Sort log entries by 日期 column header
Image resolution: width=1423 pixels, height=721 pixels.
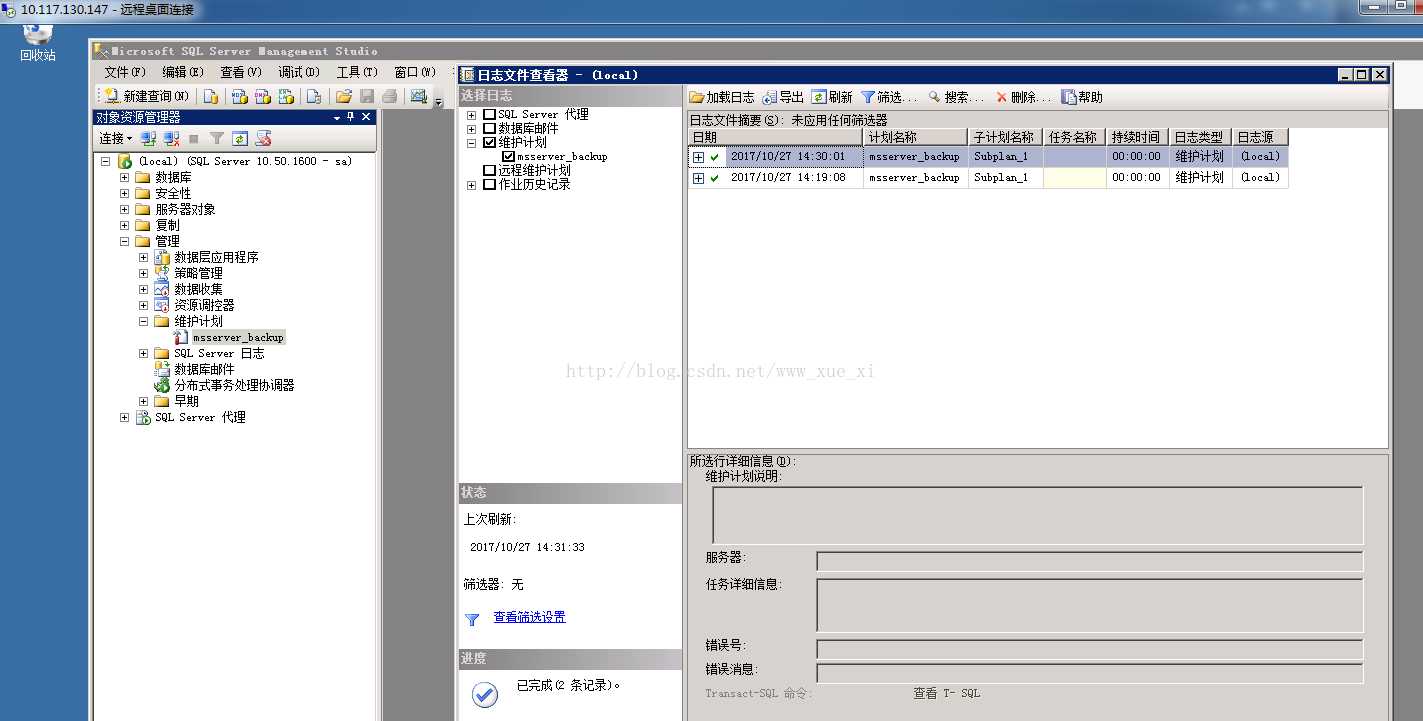tap(775, 137)
